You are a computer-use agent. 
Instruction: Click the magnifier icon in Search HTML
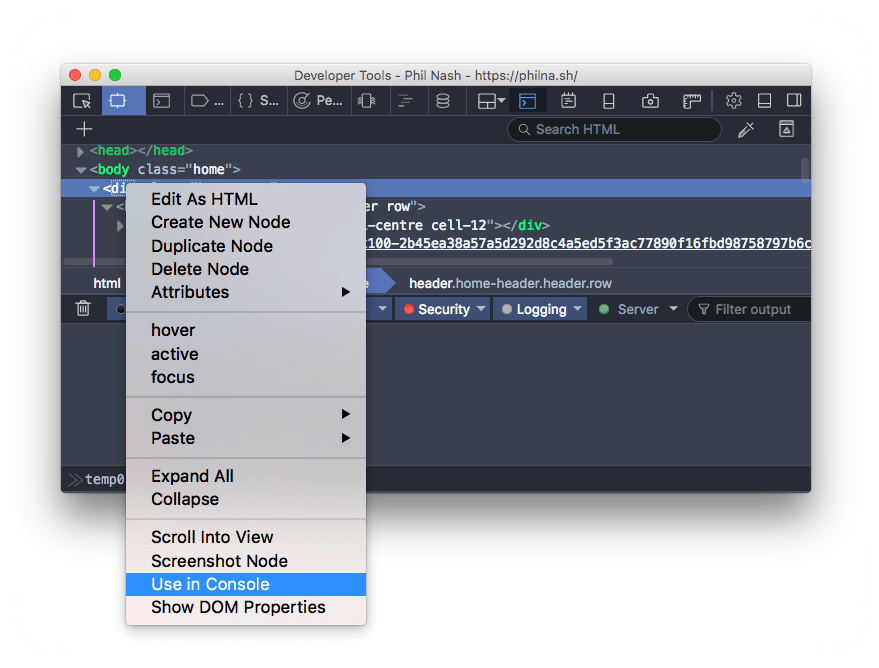pyautogui.click(x=524, y=129)
